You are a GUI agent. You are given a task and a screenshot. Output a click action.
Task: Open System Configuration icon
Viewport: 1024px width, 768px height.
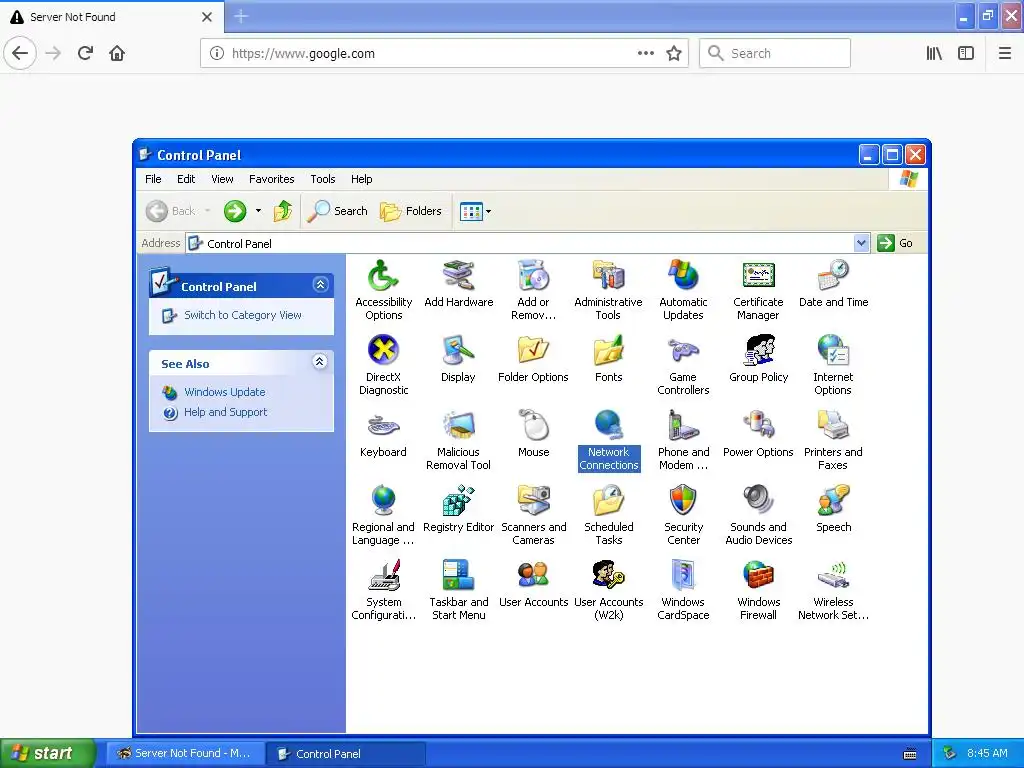click(383, 590)
